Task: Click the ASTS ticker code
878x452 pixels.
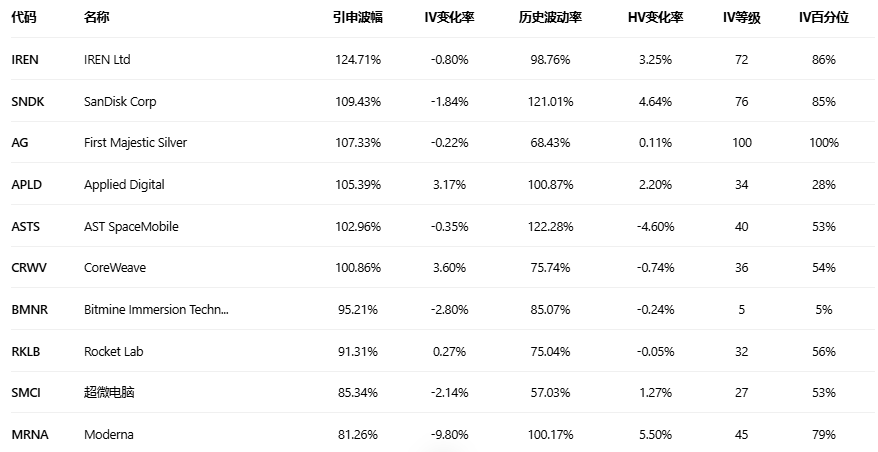Action: pos(26,227)
